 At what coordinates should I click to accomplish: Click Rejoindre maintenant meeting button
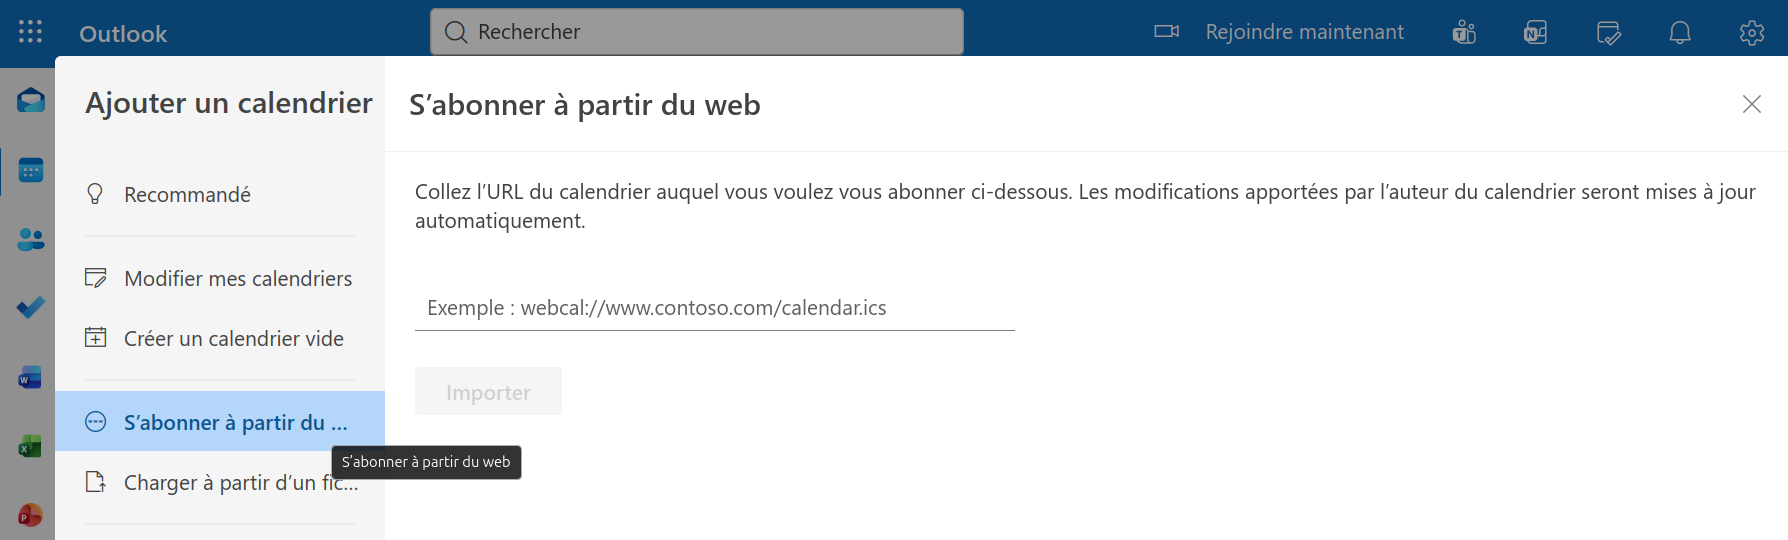(1279, 32)
